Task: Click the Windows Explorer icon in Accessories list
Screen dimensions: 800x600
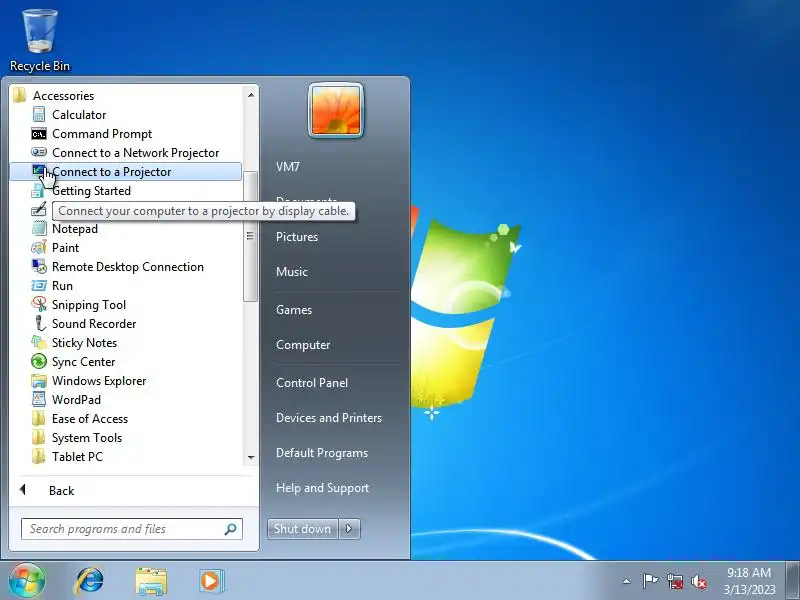Action: [x=39, y=381]
